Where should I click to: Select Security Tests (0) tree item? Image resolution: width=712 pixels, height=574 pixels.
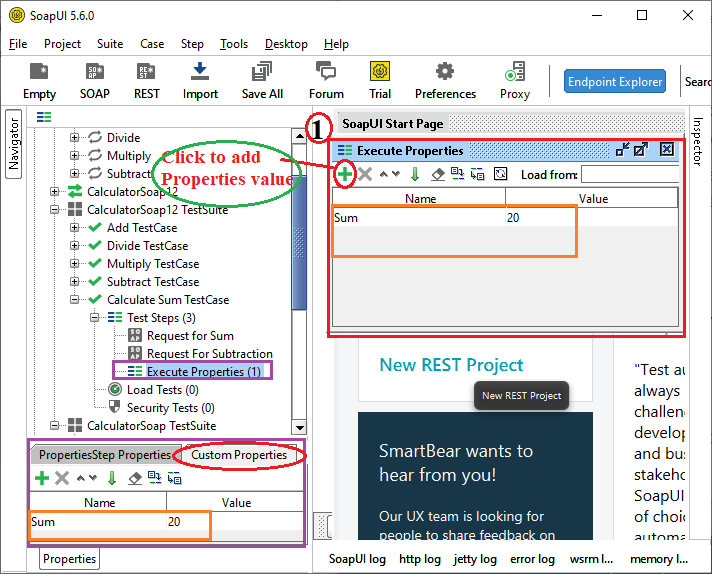click(171, 408)
